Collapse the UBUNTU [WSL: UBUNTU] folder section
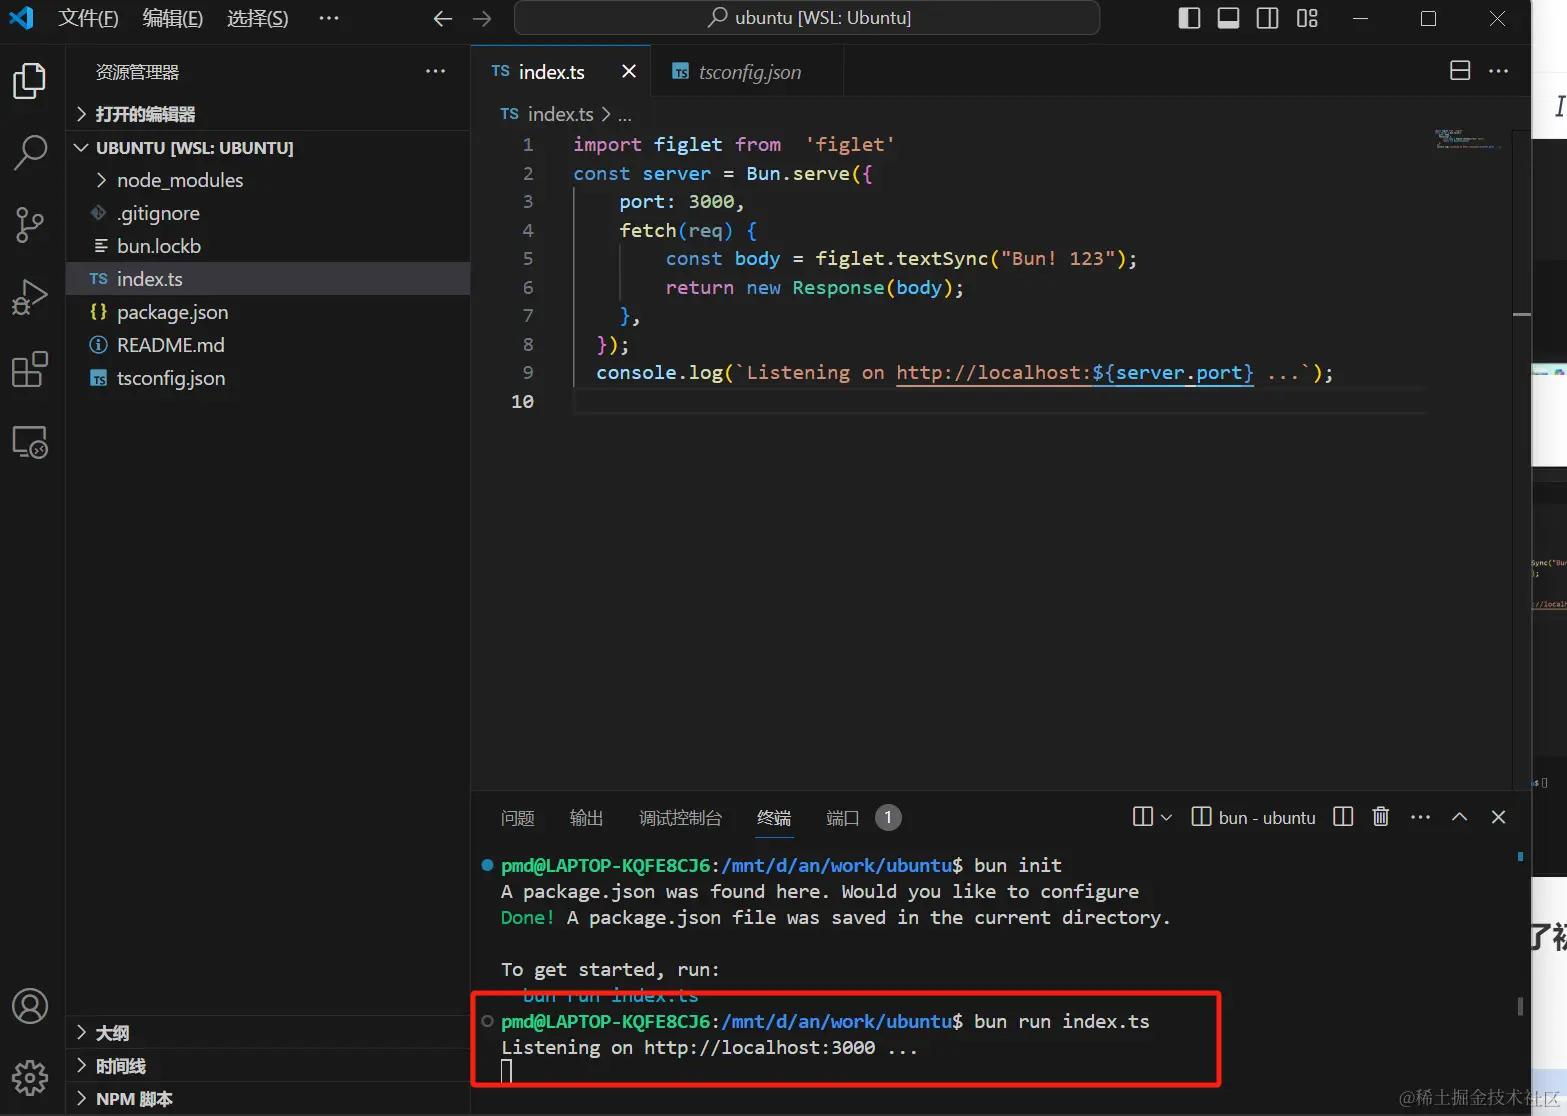Image resolution: width=1567 pixels, height=1116 pixels. 268,148
